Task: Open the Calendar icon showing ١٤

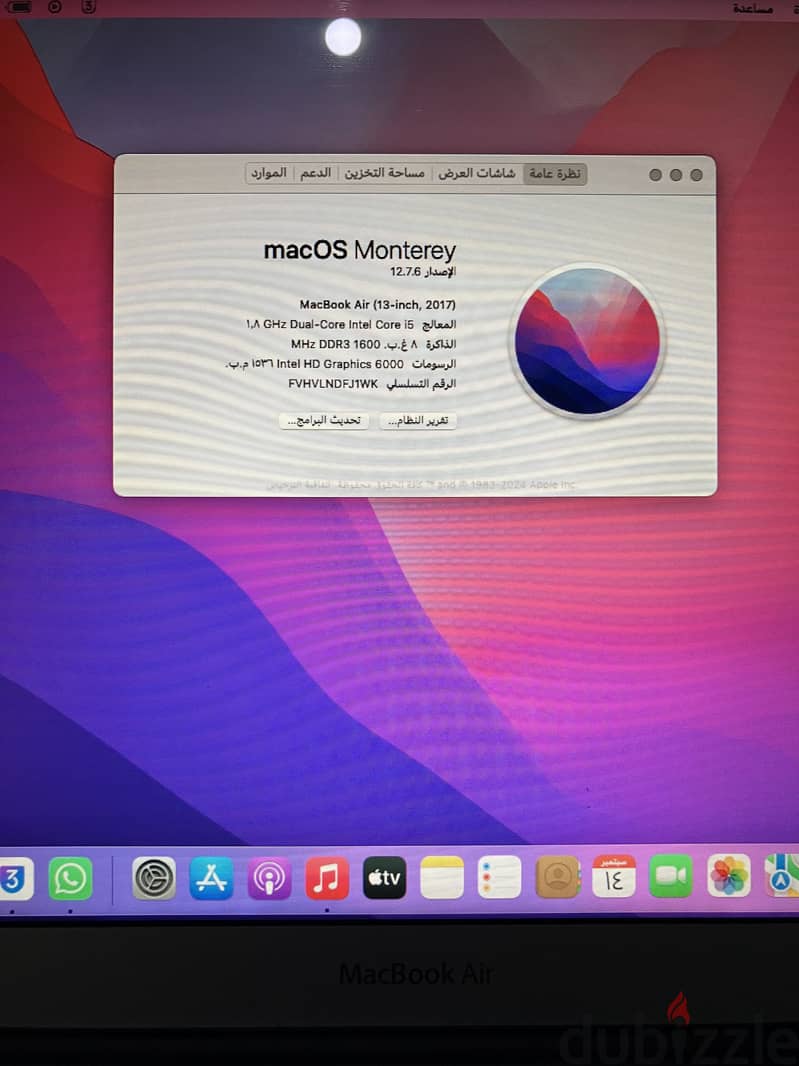Action: (x=614, y=876)
